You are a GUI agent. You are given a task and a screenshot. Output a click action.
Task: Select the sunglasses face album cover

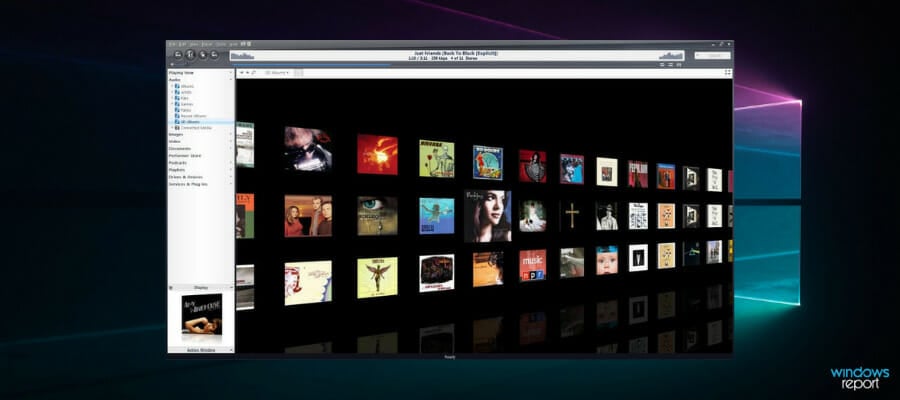click(308, 149)
